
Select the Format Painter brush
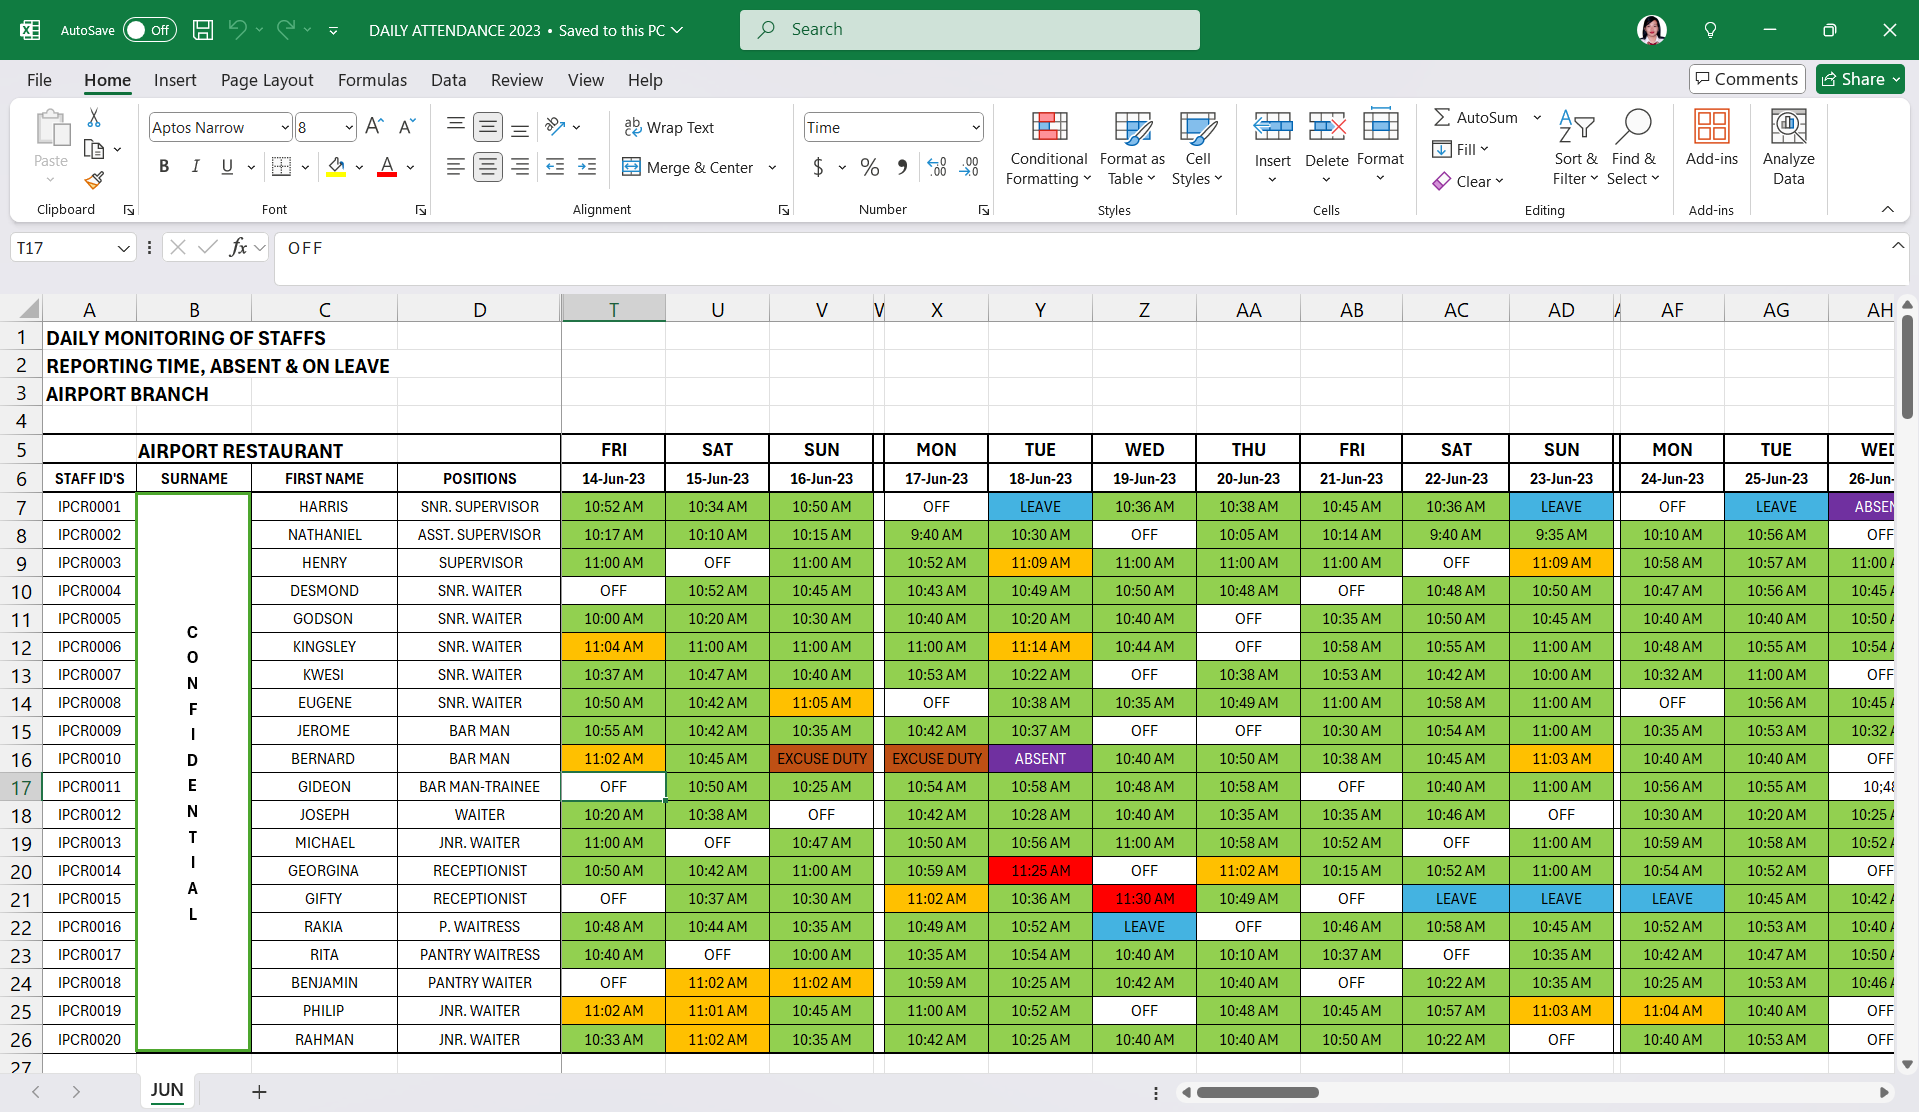coord(94,180)
